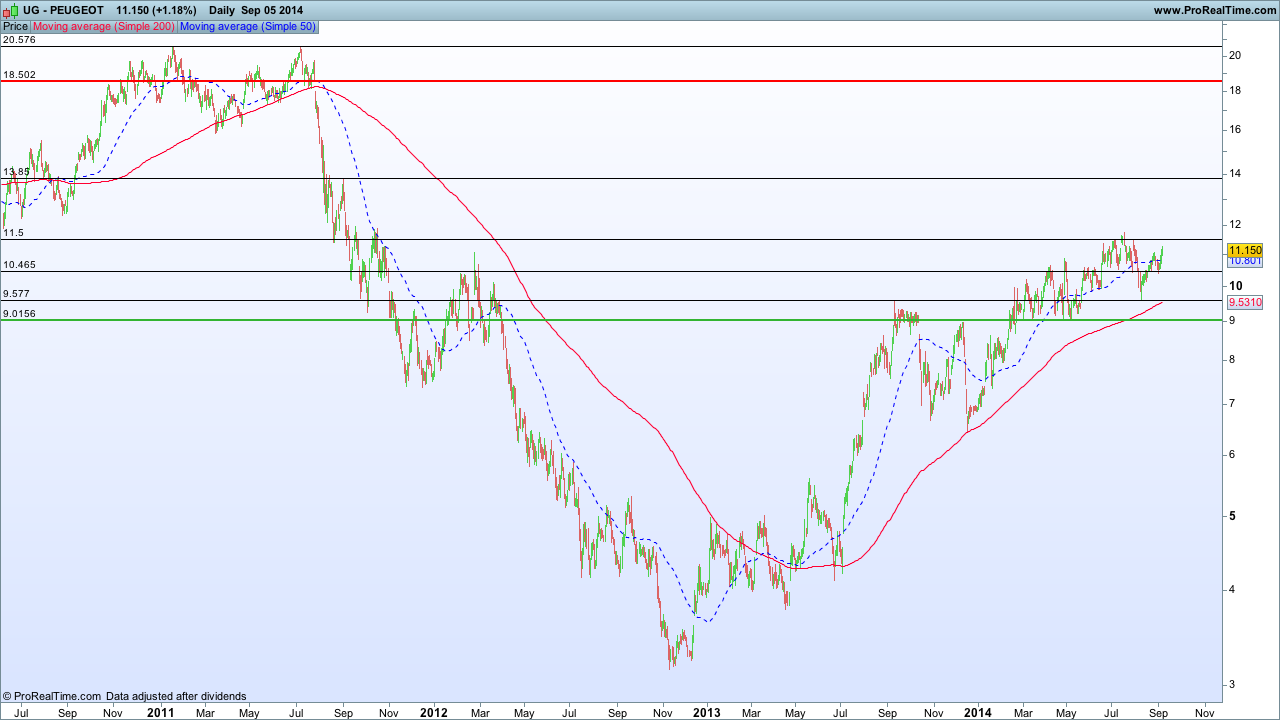Click the blue 10.801 moving average tag
This screenshot has height=720, width=1280.
coord(1245,261)
